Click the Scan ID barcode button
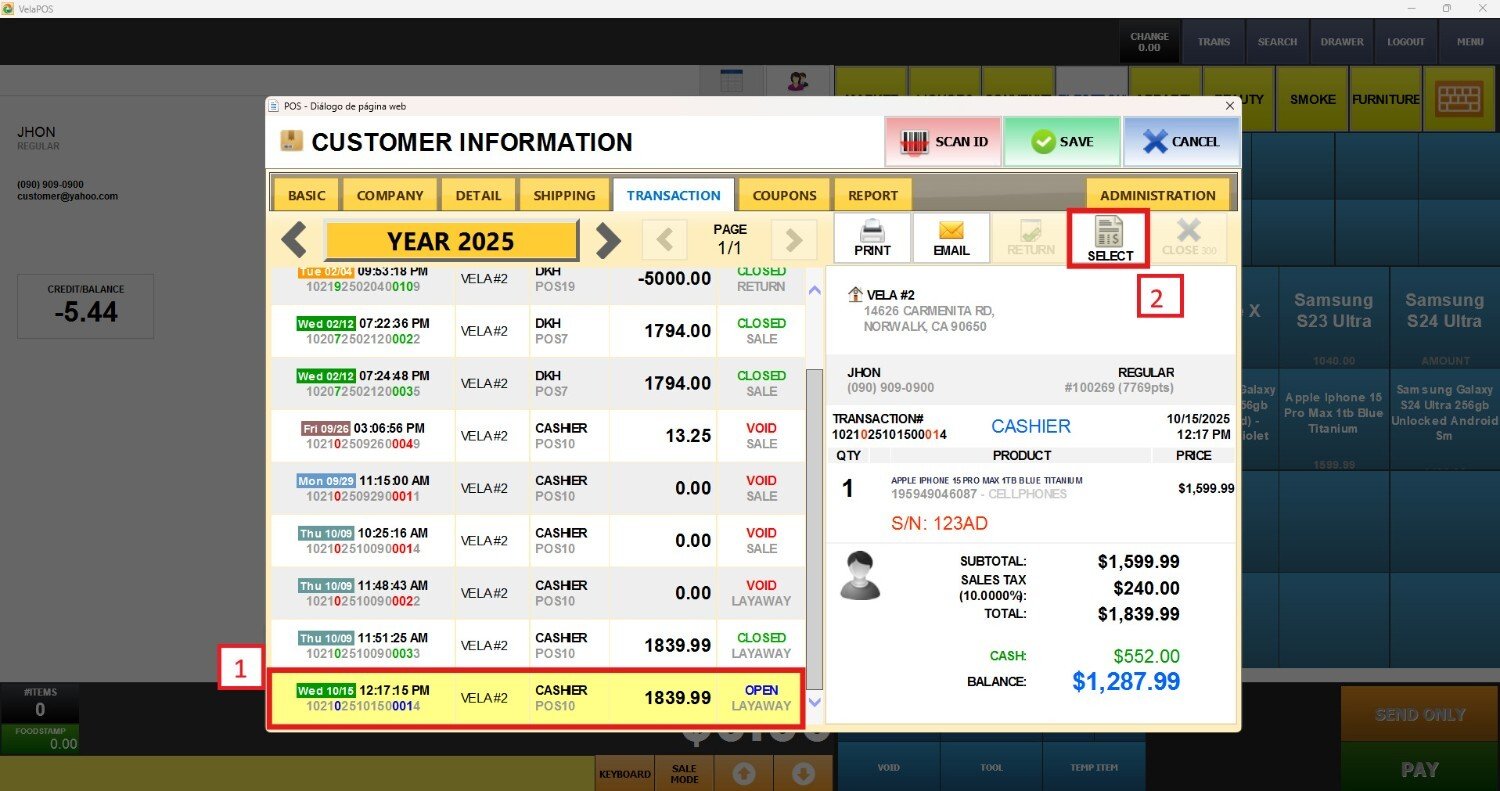This screenshot has width=1500, height=791. [943, 142]
